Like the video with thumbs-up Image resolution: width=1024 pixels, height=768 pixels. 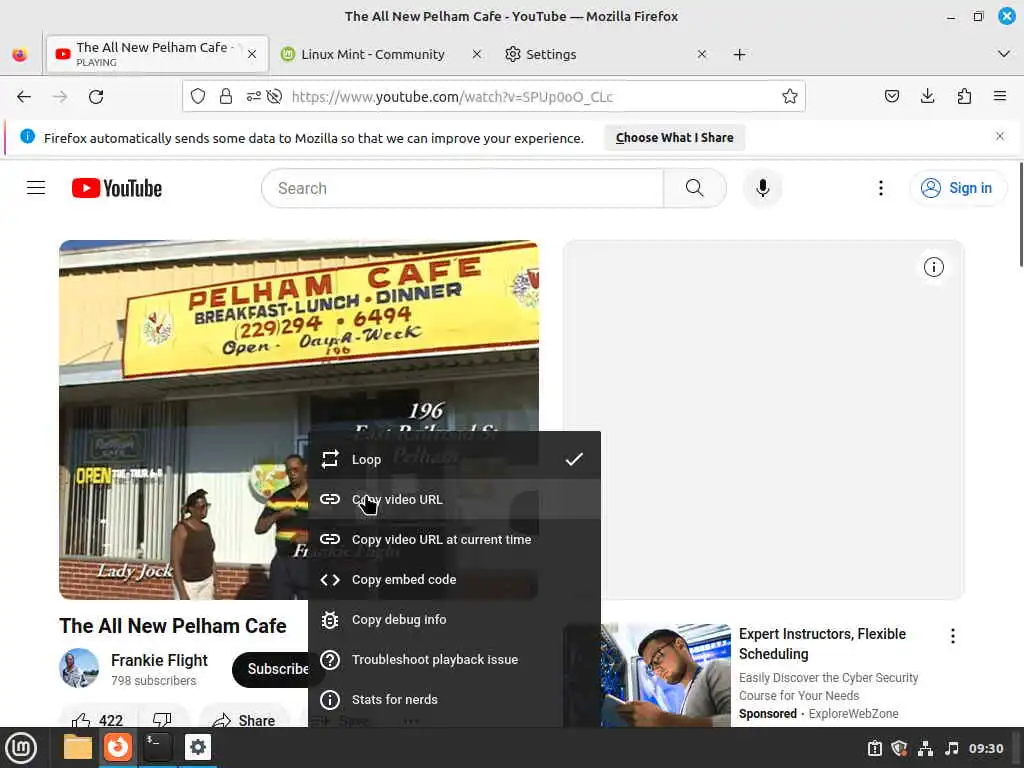(x=97, y=720)
